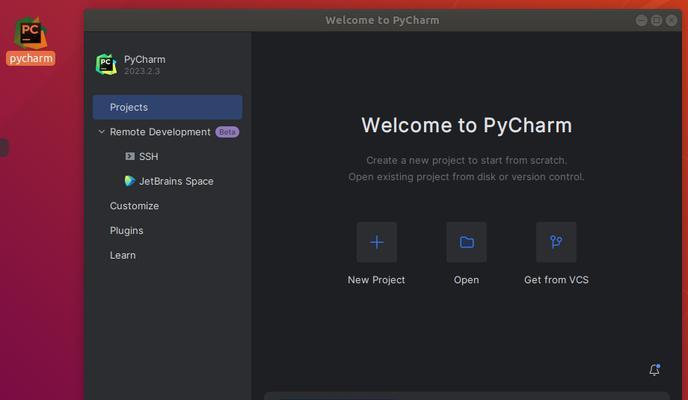Choose JetBrains Space entry
688x400 pixels.
[176, 181]
